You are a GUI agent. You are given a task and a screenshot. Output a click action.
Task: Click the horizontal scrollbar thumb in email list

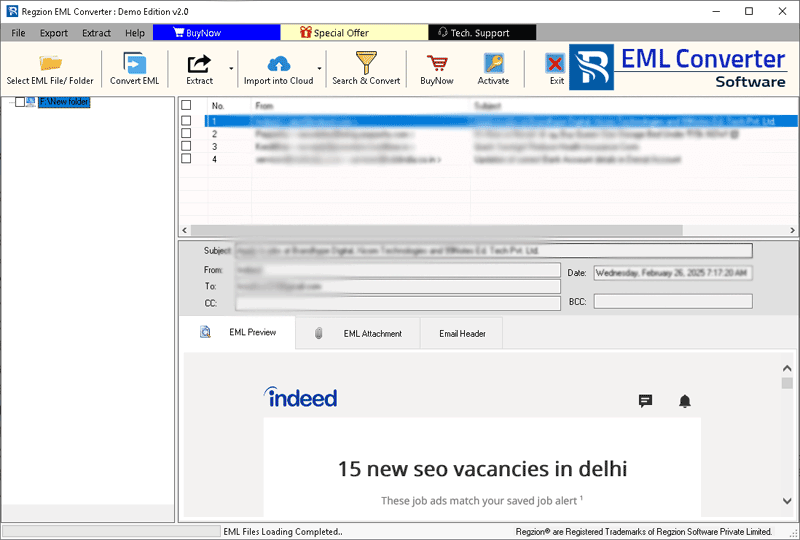pos(437,230)
